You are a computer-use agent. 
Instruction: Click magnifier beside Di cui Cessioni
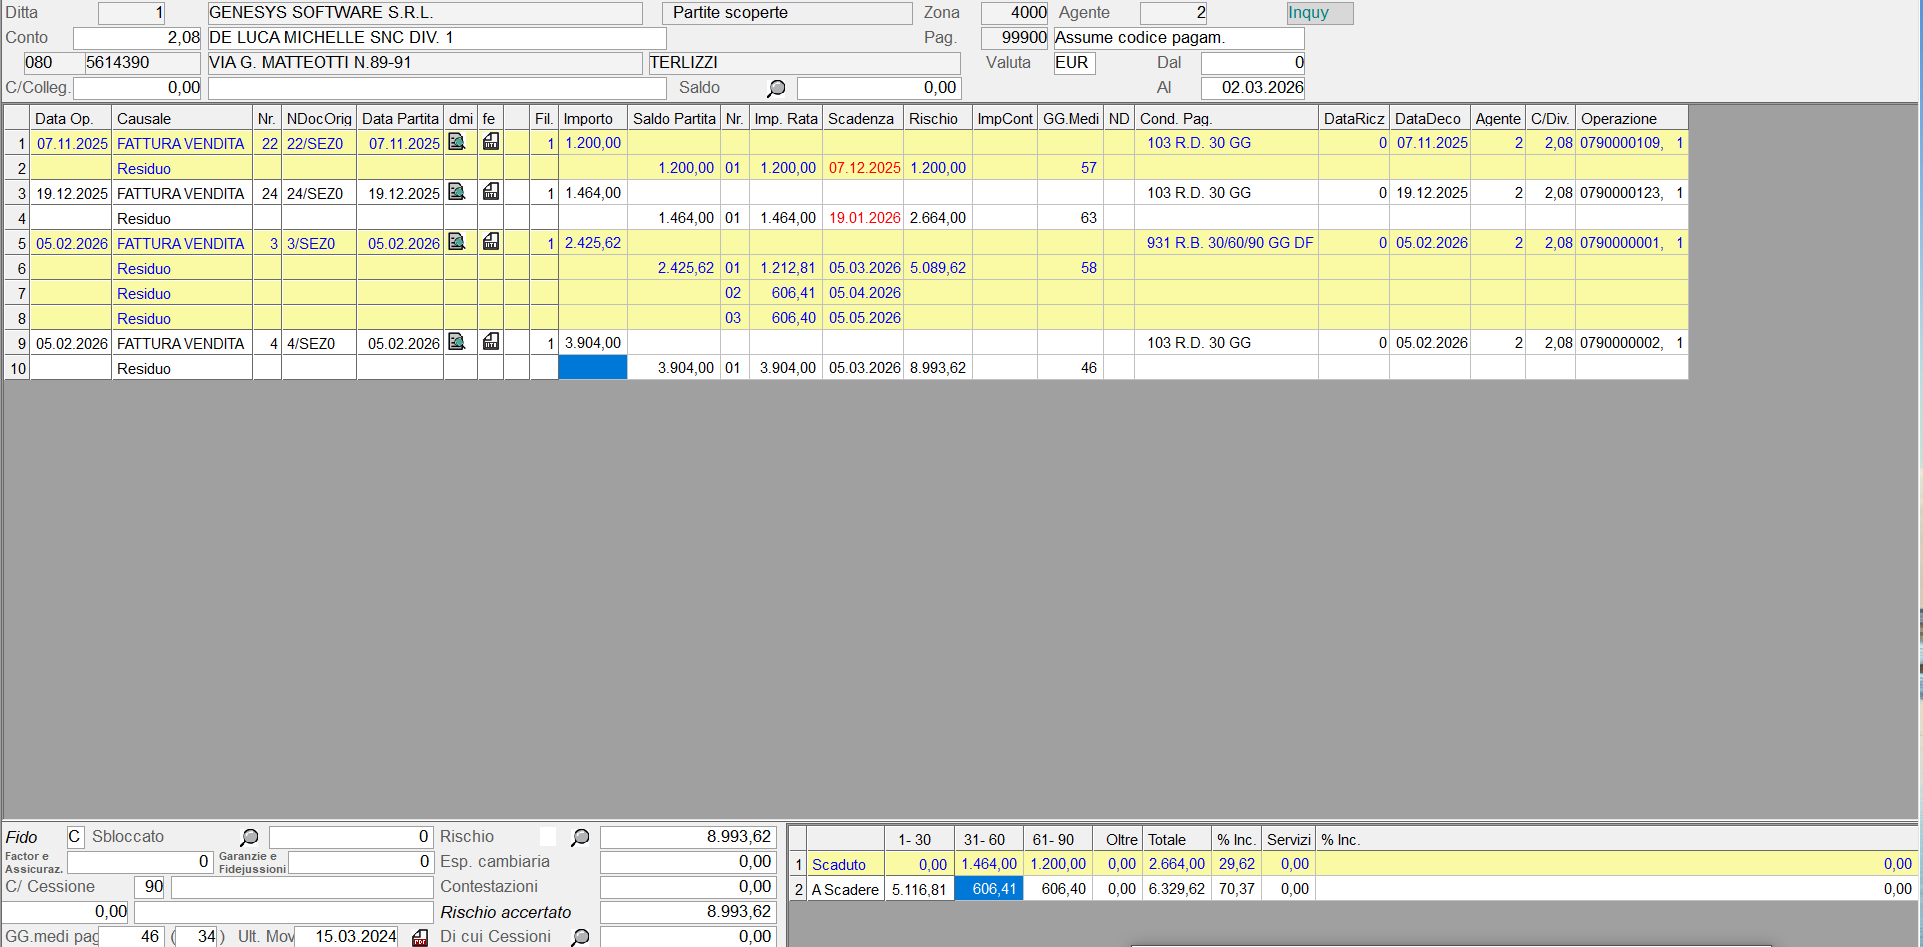[x=580, y=937]
